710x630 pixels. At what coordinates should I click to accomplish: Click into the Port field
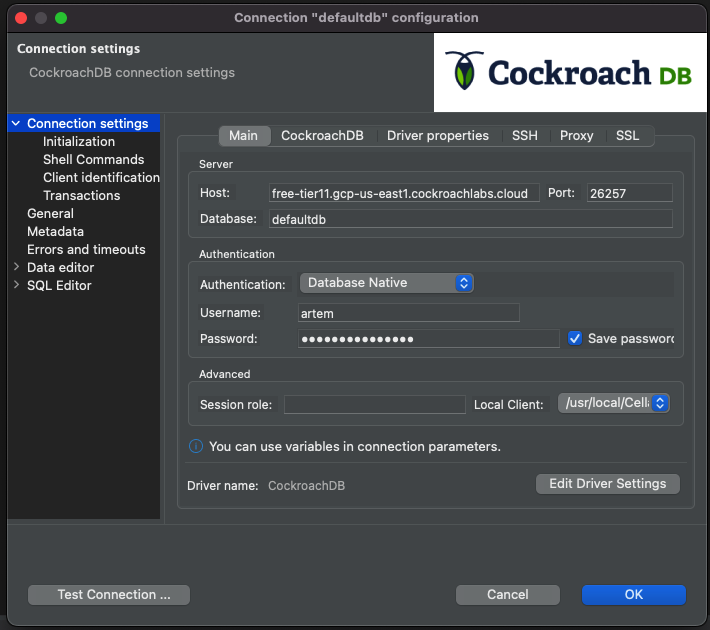point(629,193)
